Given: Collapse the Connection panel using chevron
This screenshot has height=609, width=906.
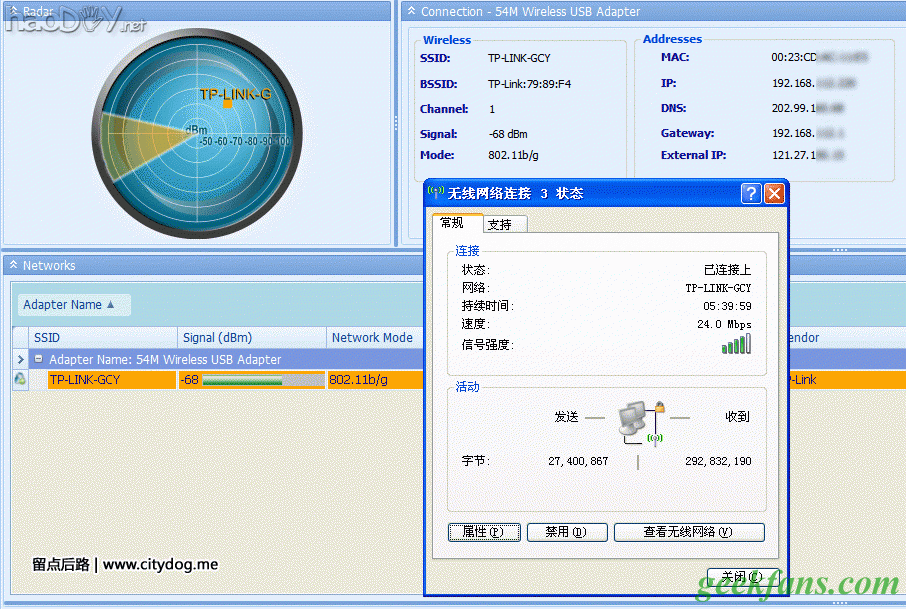Looking at the screenshot, I should [x=410, y=11].
